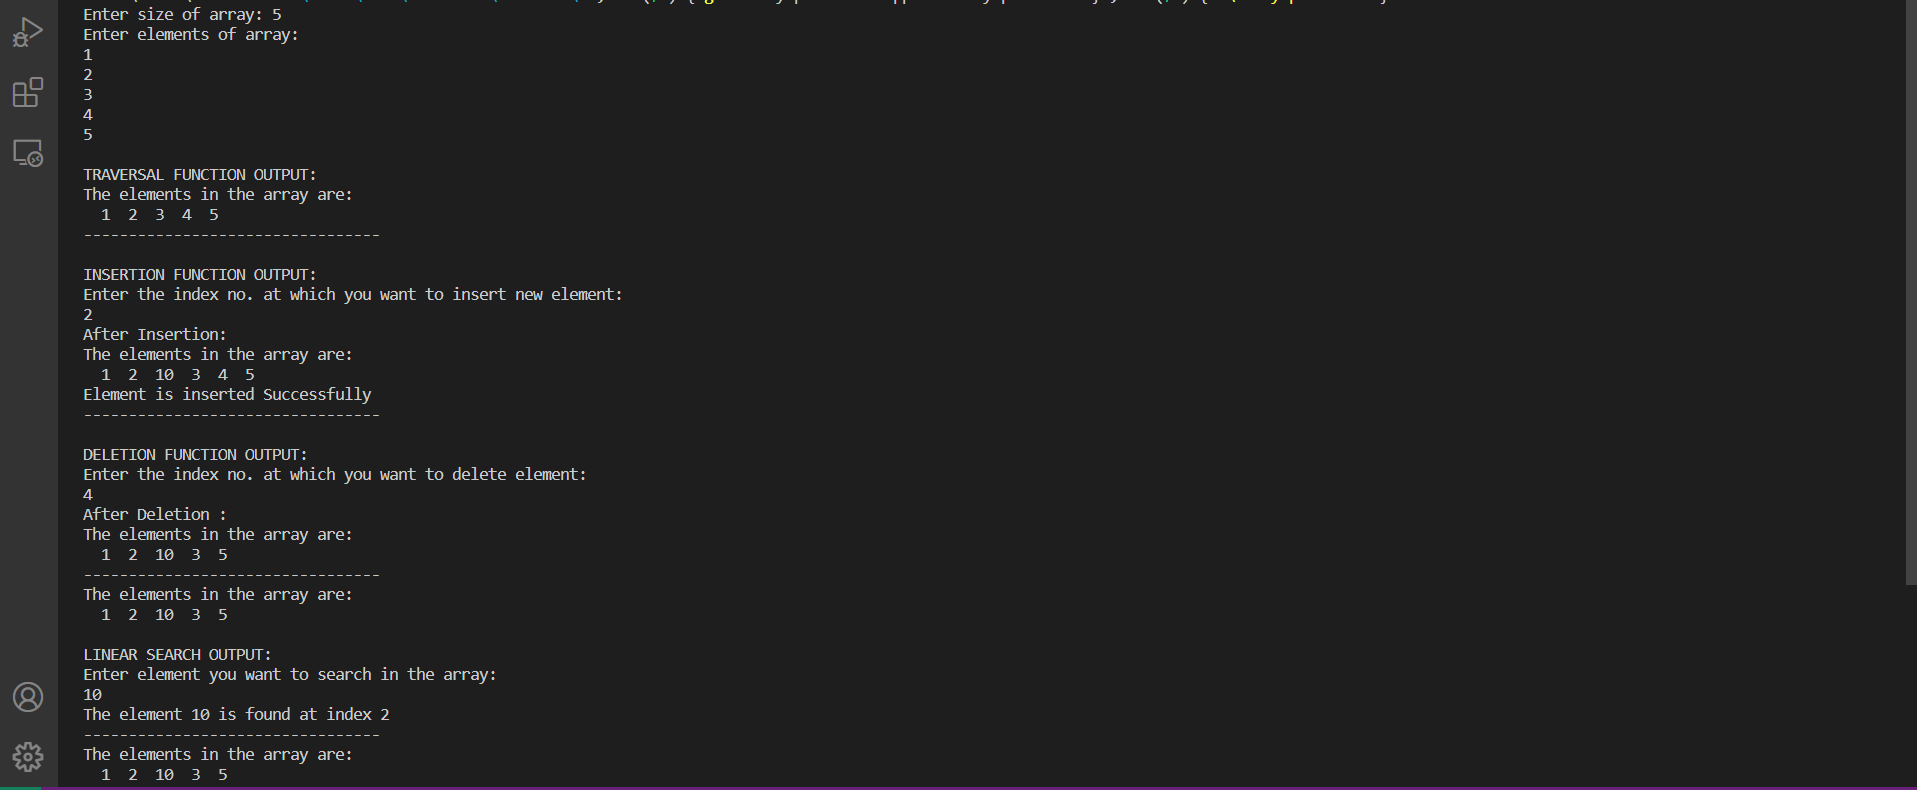This screenshot has width=1917, height=790.
Task: Click the search element prompt line
Action: coord(290,674)
